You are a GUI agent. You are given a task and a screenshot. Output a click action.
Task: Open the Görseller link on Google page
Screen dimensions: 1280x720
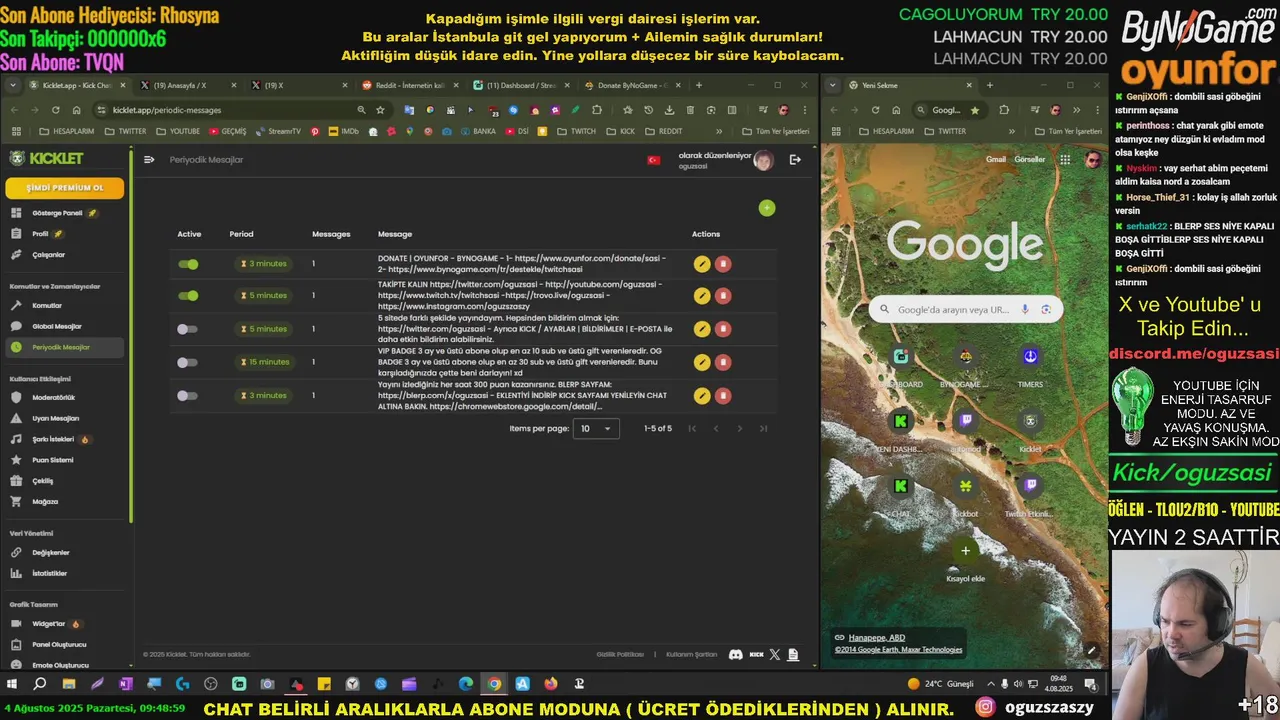tap(1030, 160)
